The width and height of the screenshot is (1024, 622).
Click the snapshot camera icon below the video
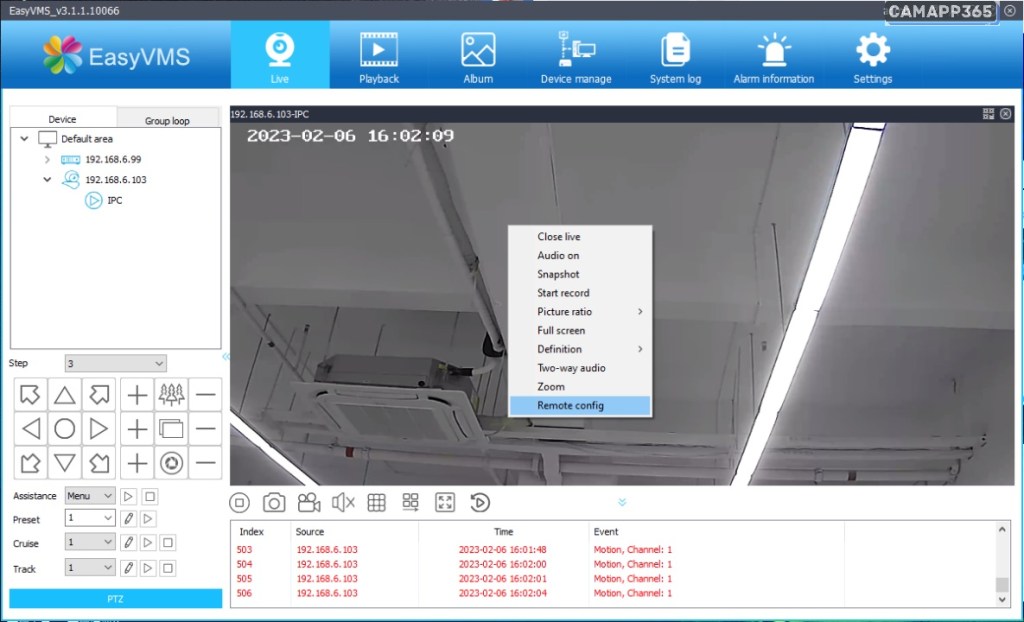click(x=274, y=503)
